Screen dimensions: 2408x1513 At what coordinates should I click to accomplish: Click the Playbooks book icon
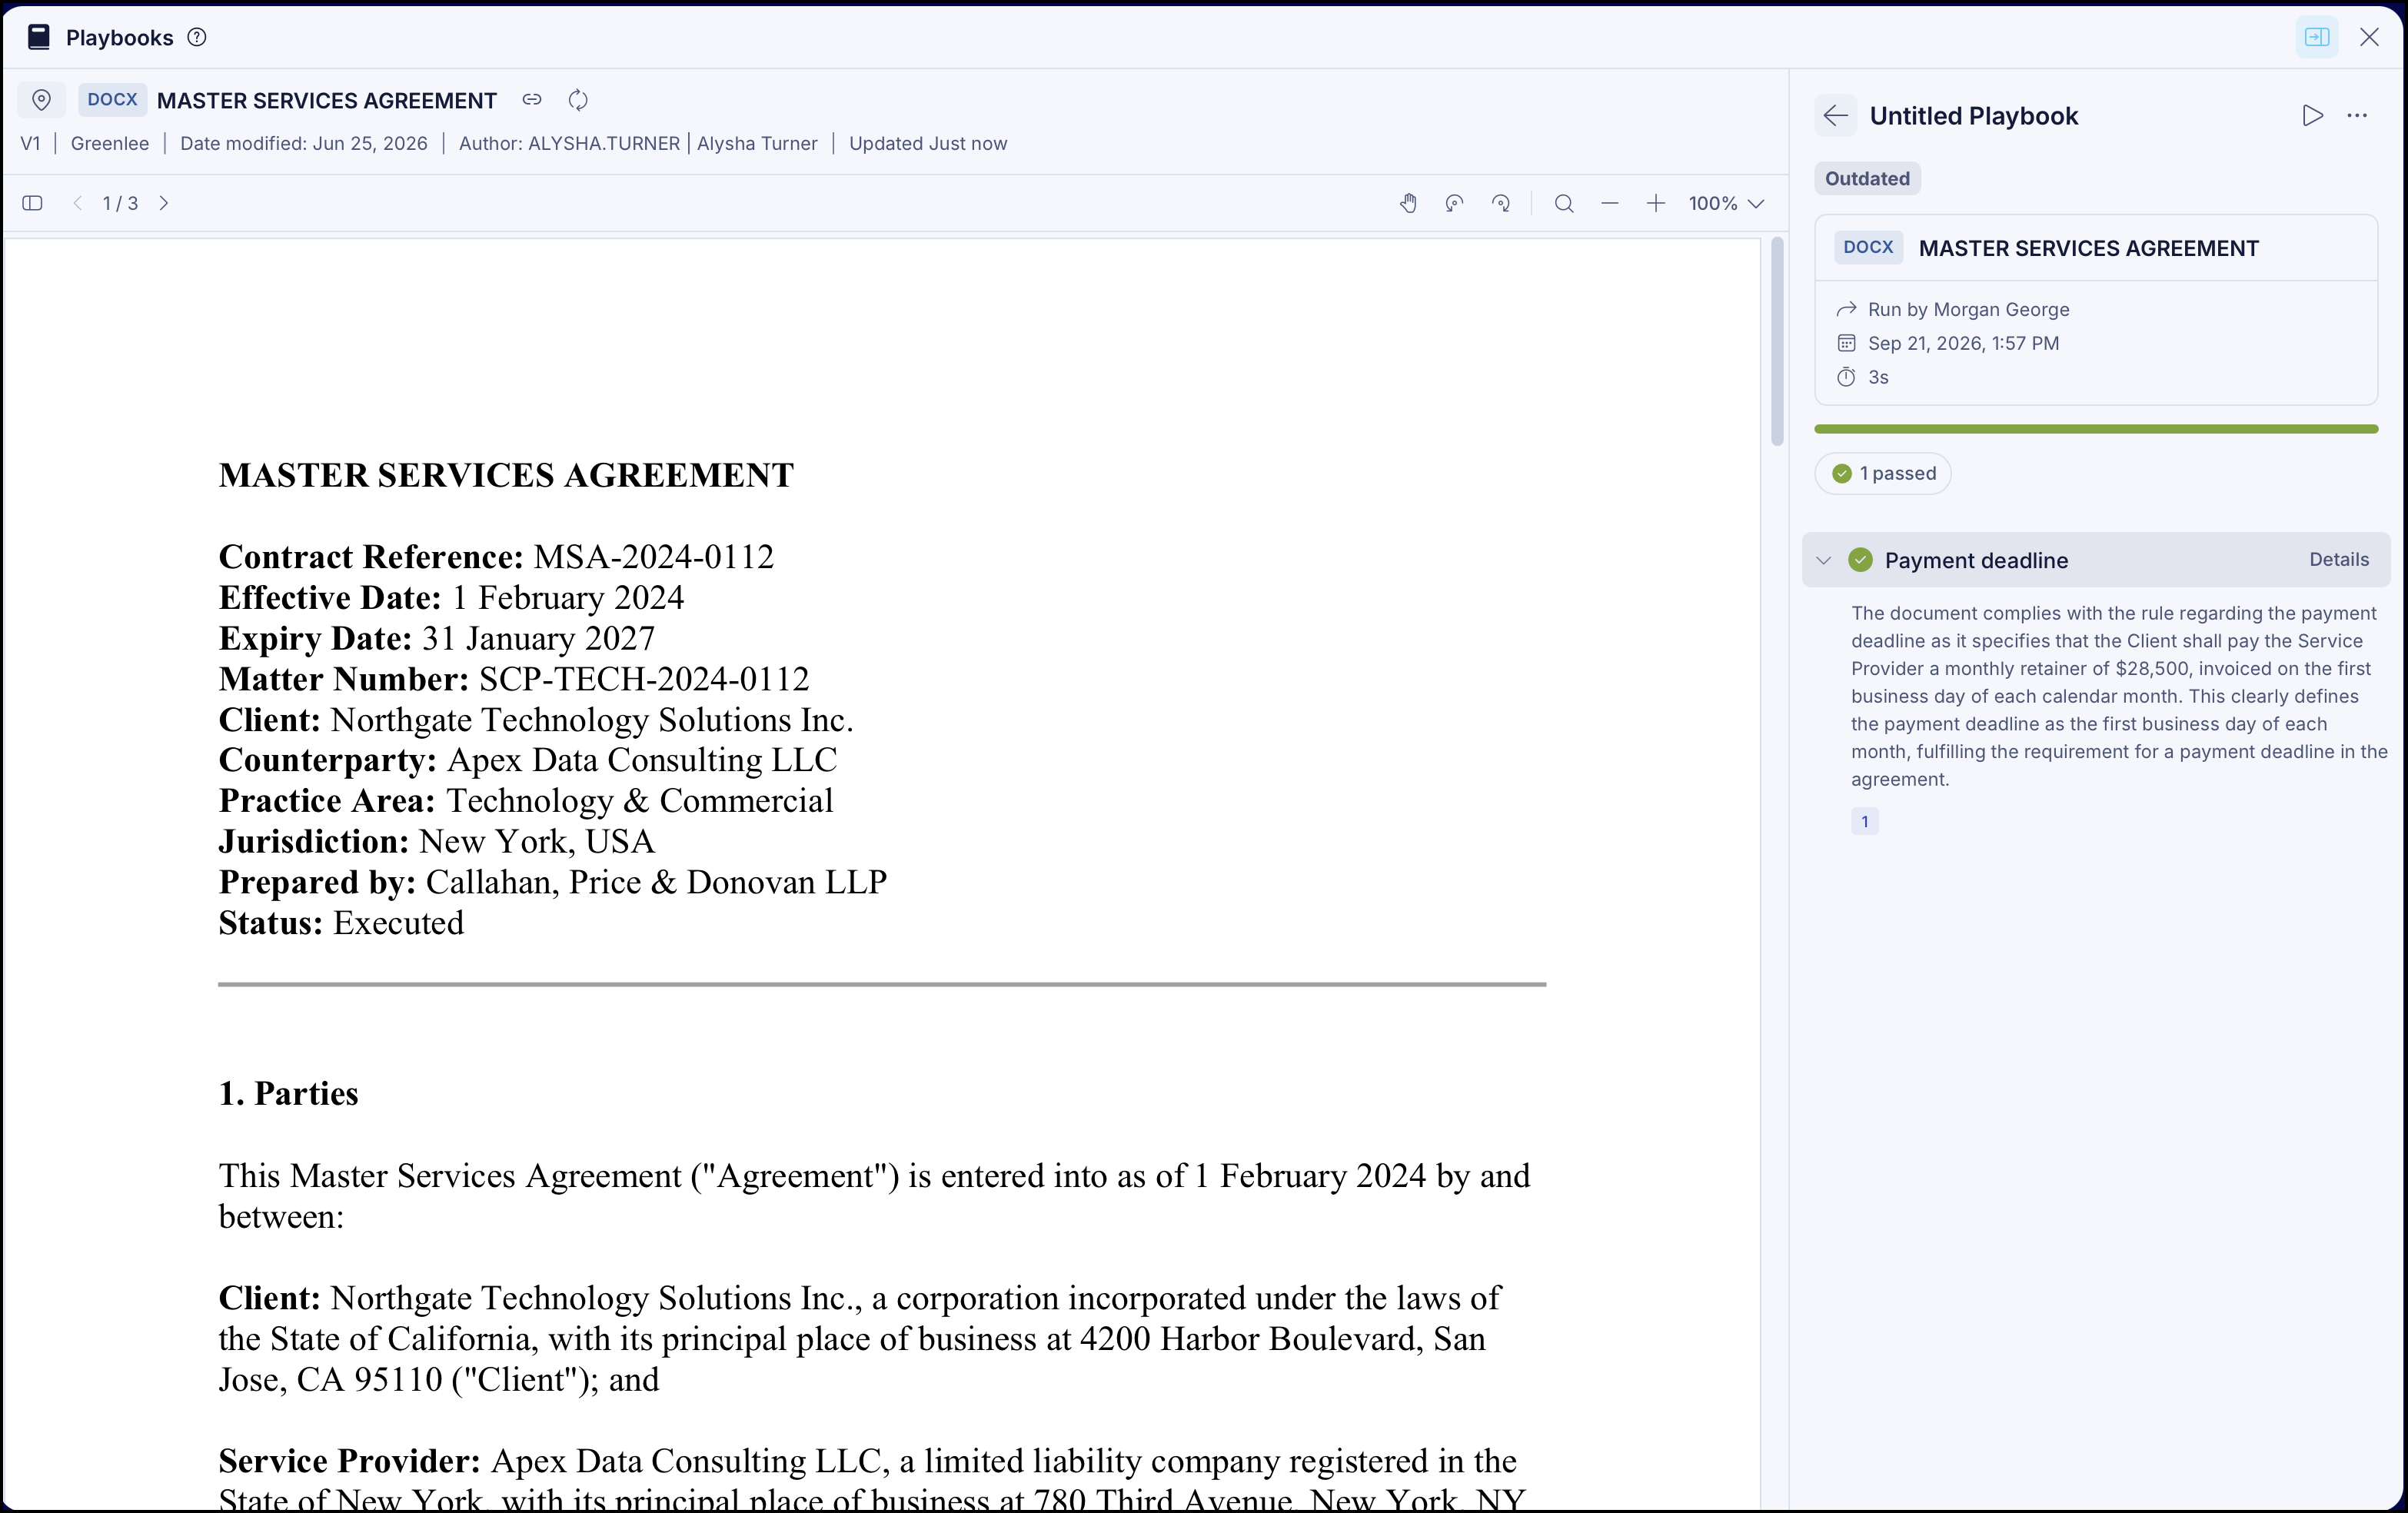click(x=39, y=38)
